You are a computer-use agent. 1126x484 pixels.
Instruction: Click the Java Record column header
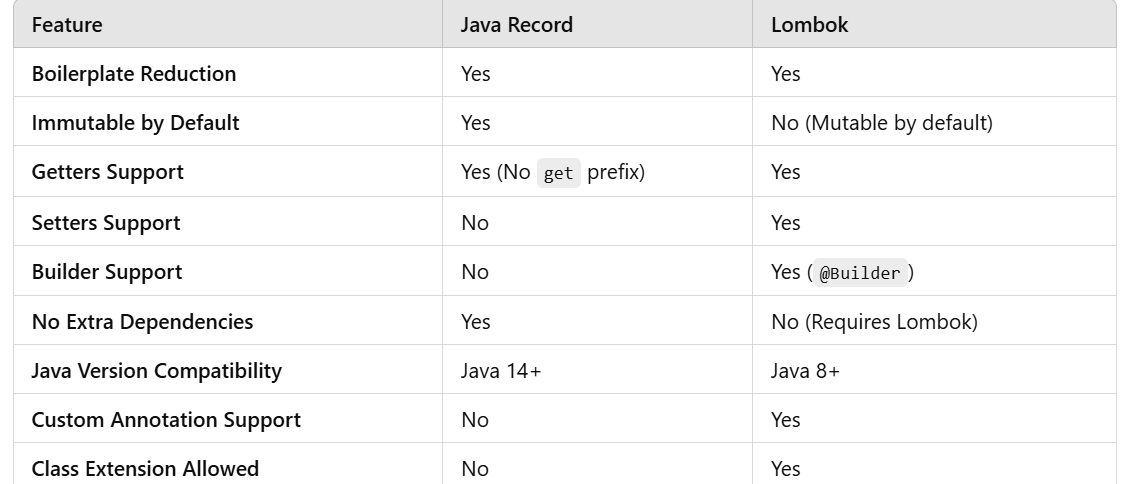516,24
